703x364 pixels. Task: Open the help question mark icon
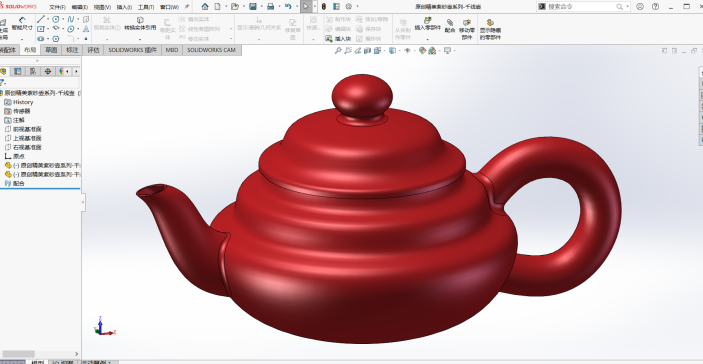[x=655, y=6]
